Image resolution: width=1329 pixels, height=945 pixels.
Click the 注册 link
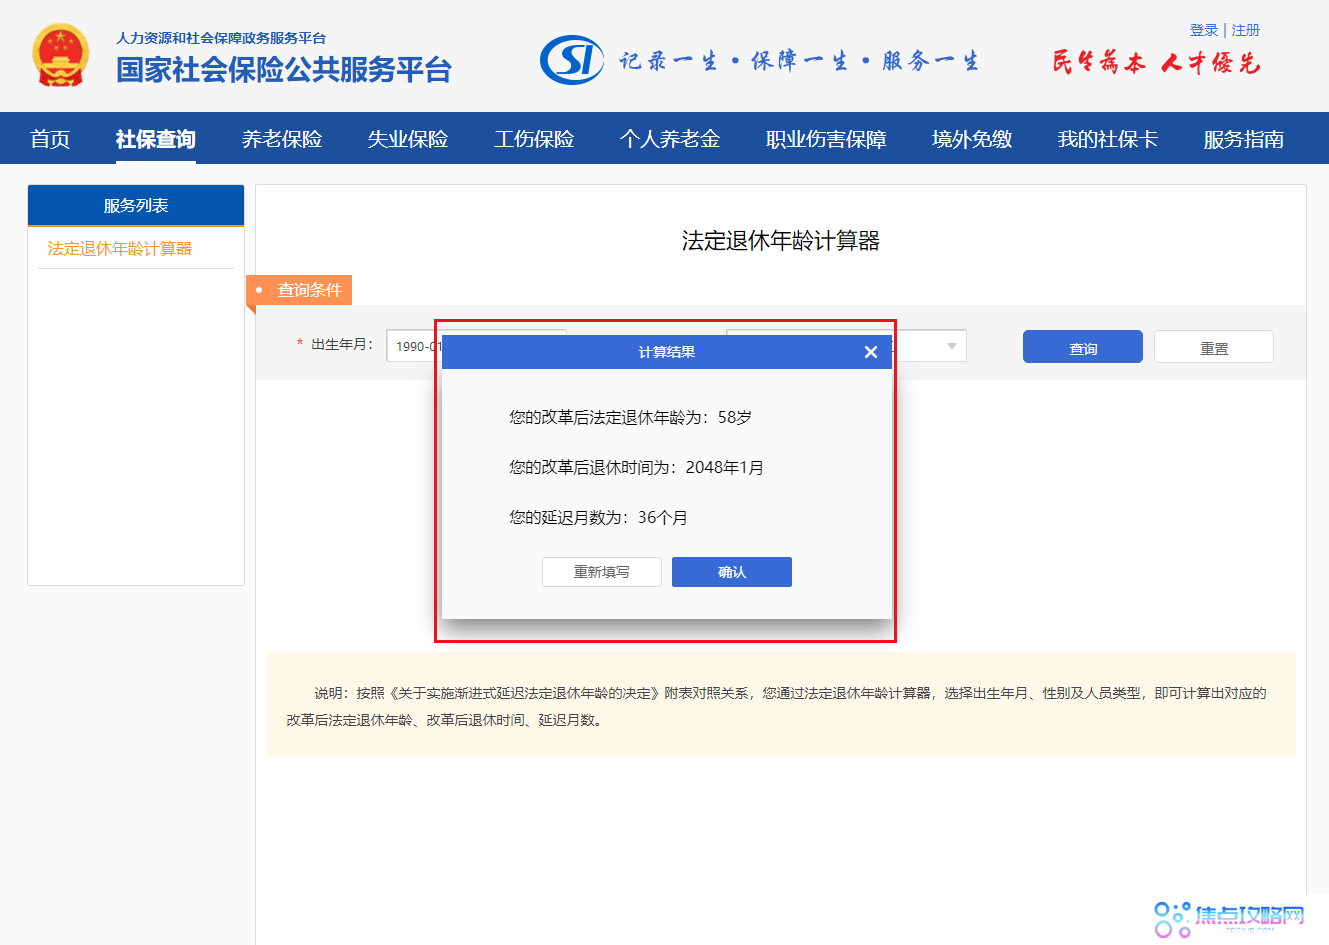pos(1245,30)
